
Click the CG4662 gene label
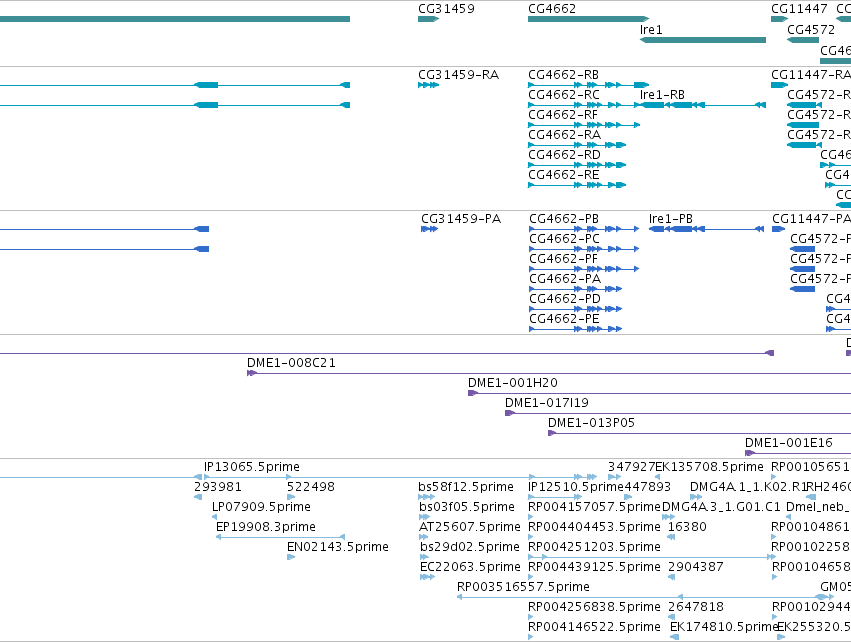pyautogui.click(x=552, y=9)
